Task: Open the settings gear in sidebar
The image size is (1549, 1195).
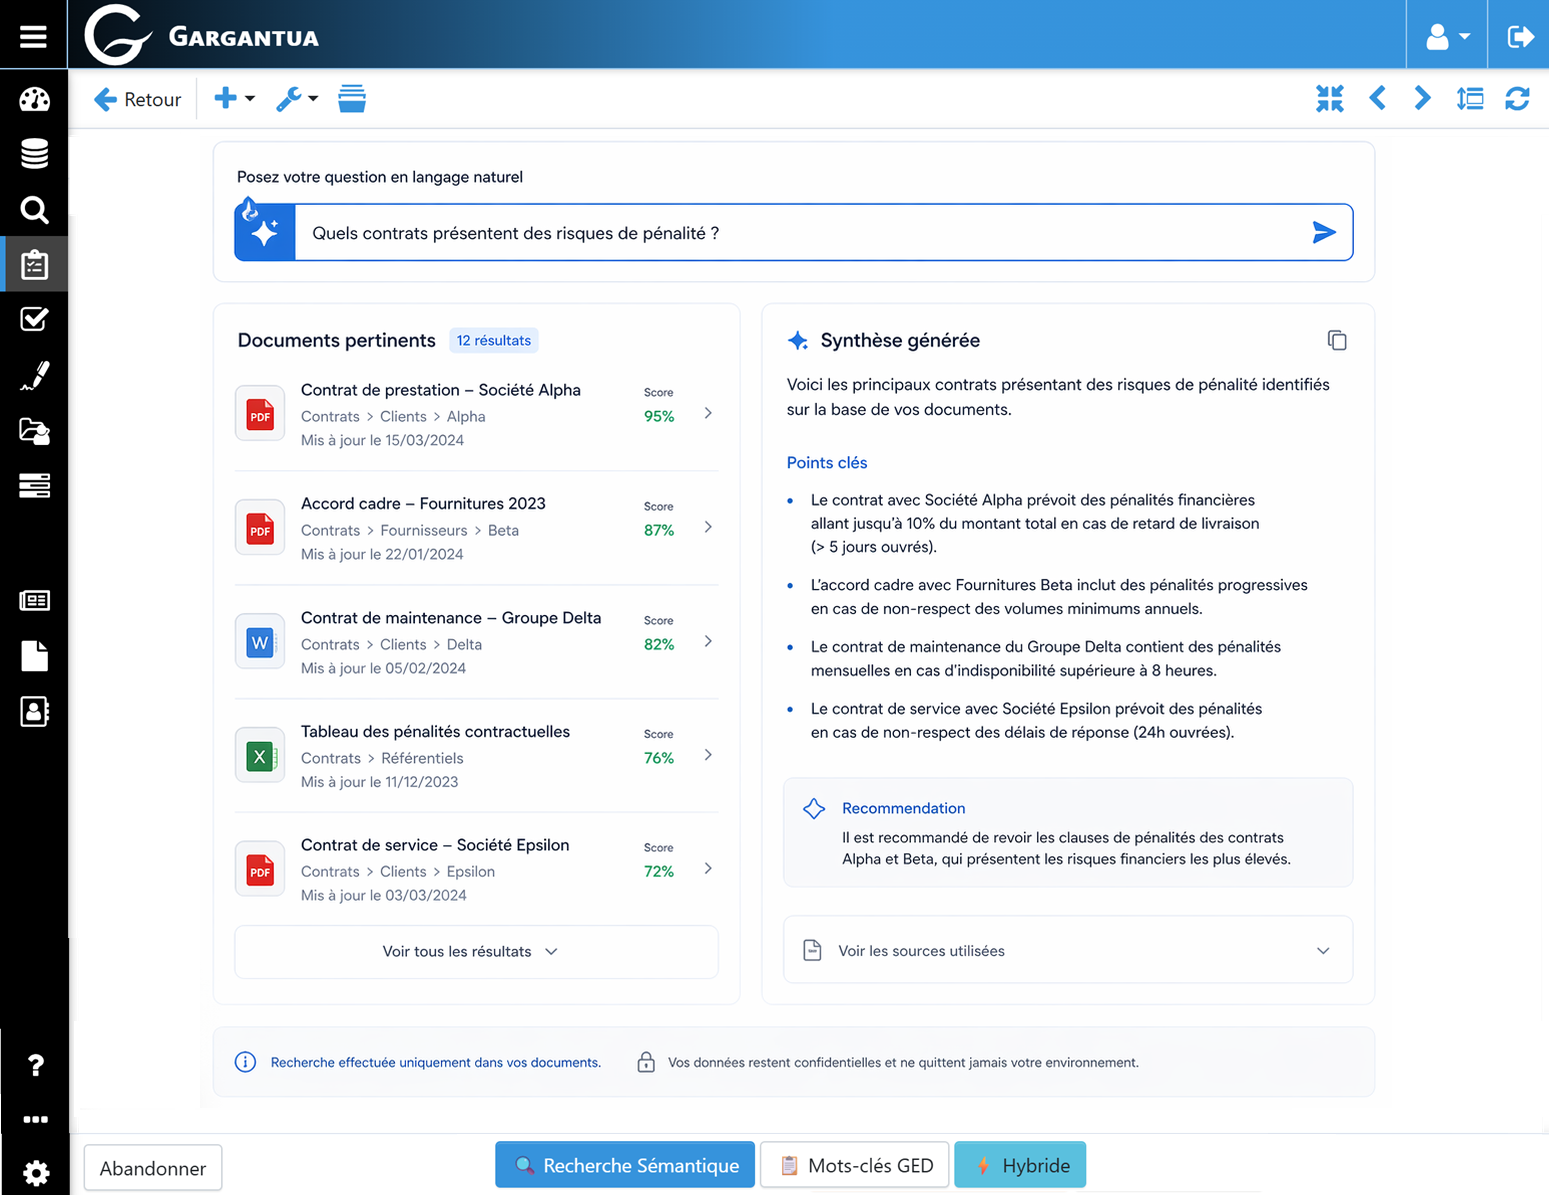Action: point(35,1172)
